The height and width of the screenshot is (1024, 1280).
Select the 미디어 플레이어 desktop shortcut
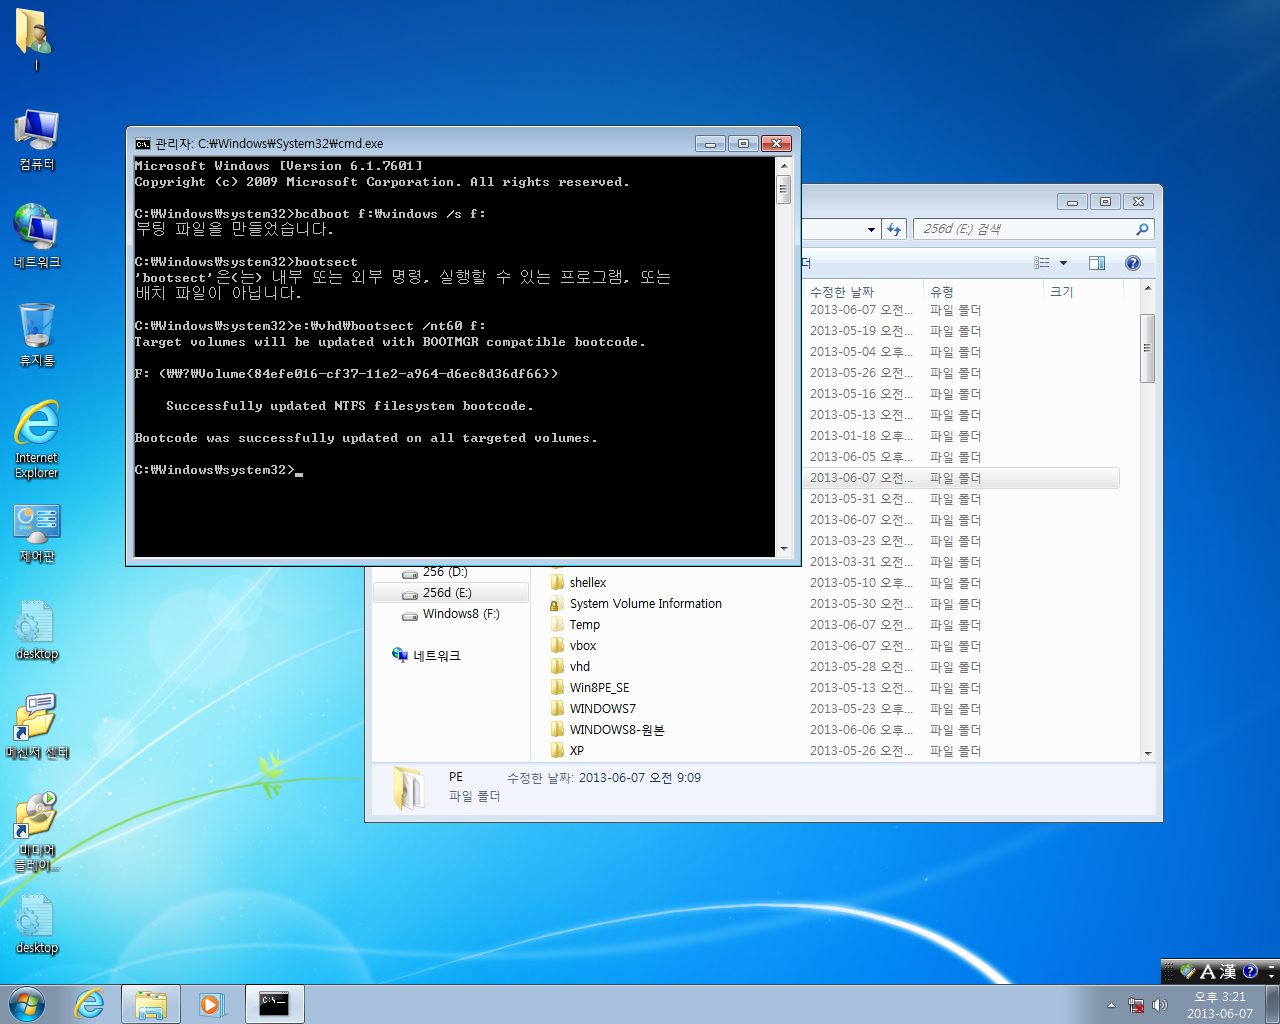pos(37,832)
